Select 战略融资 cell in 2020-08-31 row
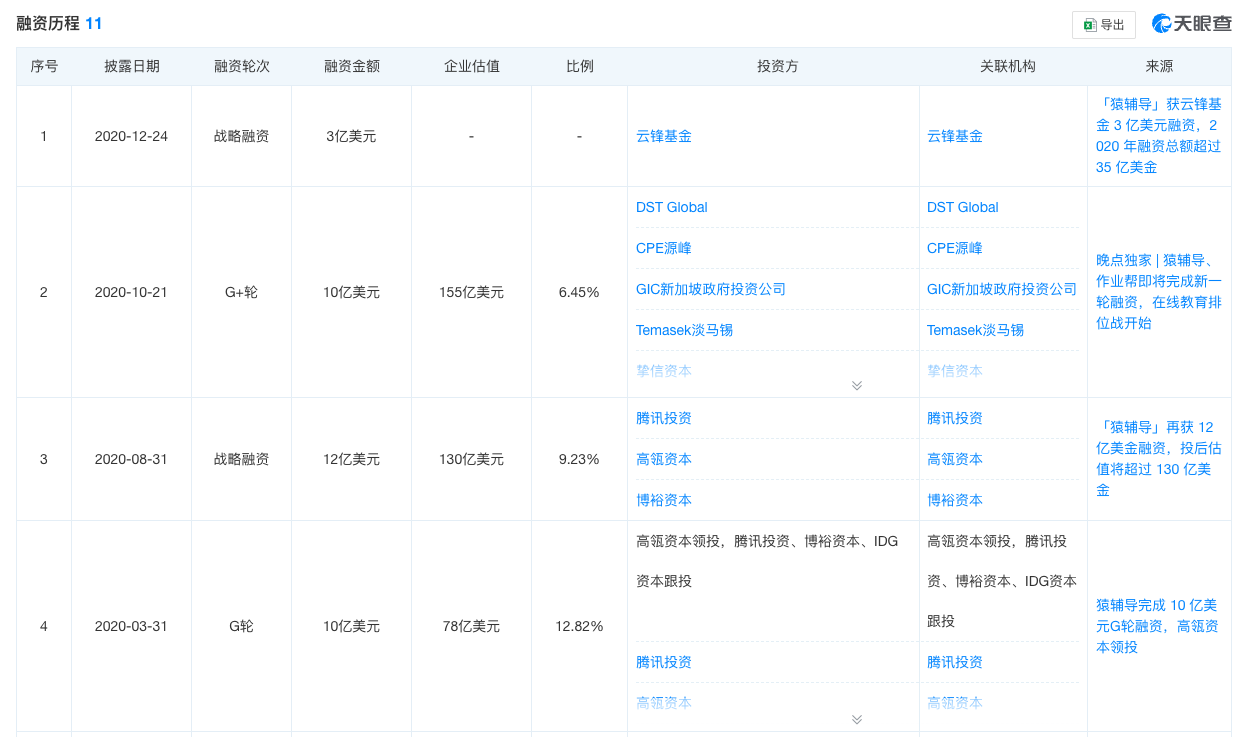The image size is (1242, 737). 241,459
